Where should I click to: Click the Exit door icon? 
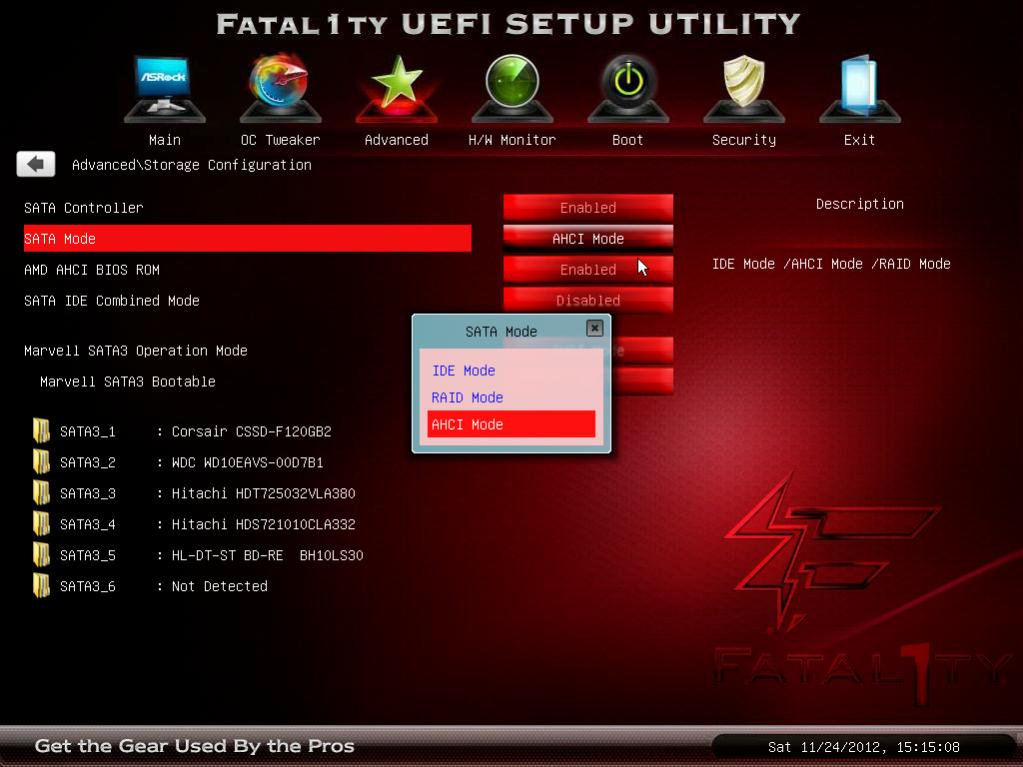click(859, 89)
